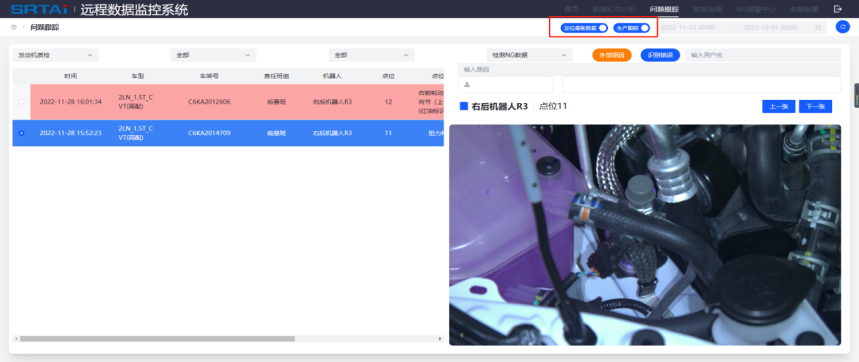Select radio button for row C6KA2014709
Image resolution: width=859 pixels, height=362 pixels.
click(x=21, y=133)
